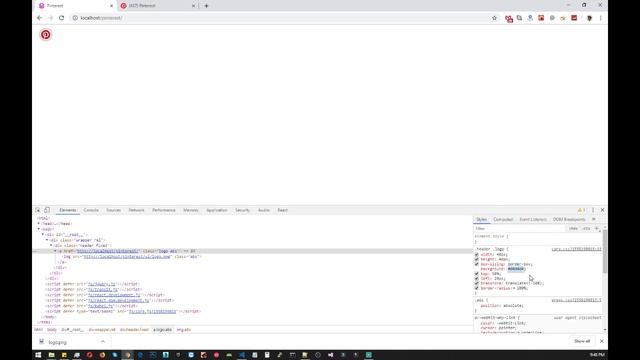The height and width of the screenshot is (360, 640).
Task: Bookmark this page with the star icon
Action: pyautogui.click(x=494, y=18)
